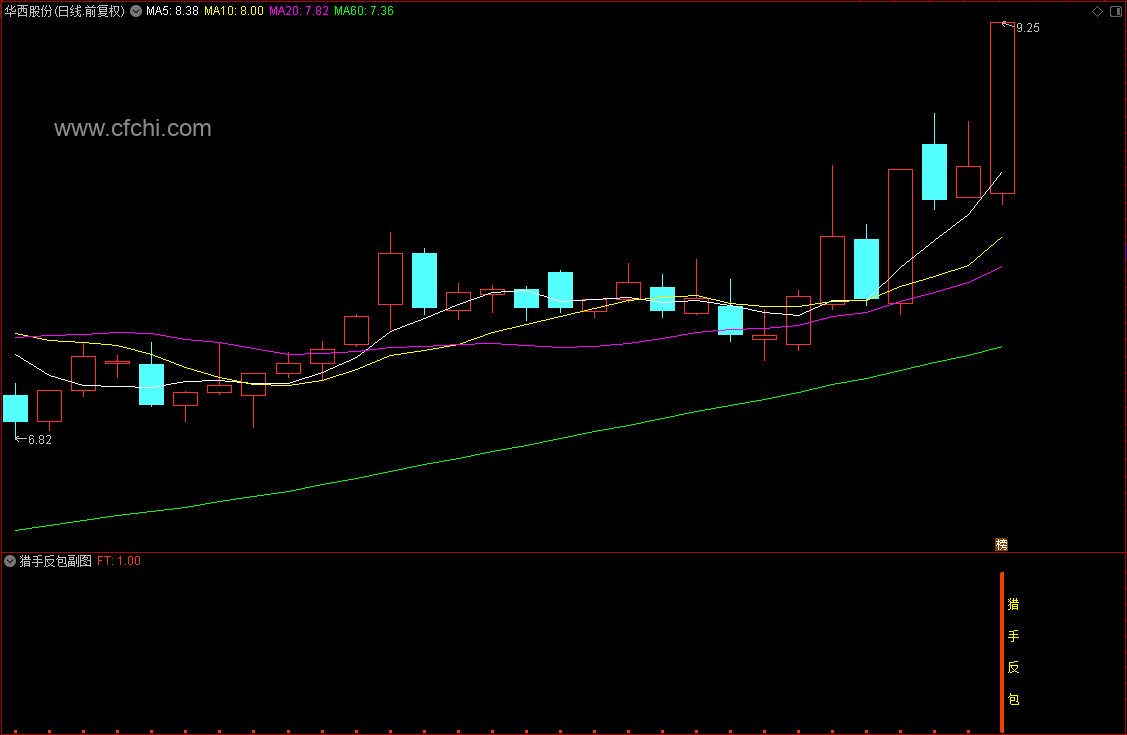The width and height of the screenshot is (1127, 735).
Task: Click the MA10: 8.00 indicator label
Action: (x=234, y=11)
